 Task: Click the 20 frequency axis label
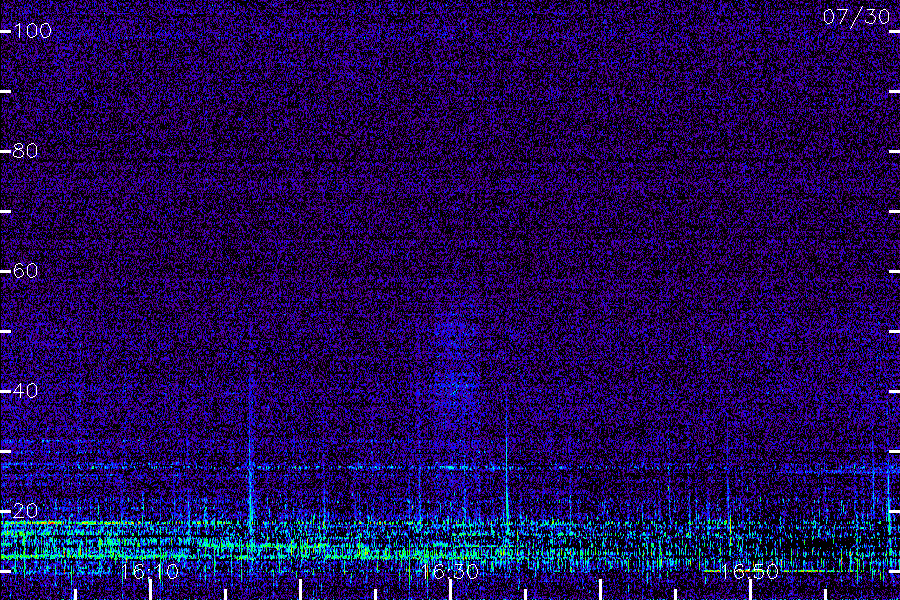(25, 510)
